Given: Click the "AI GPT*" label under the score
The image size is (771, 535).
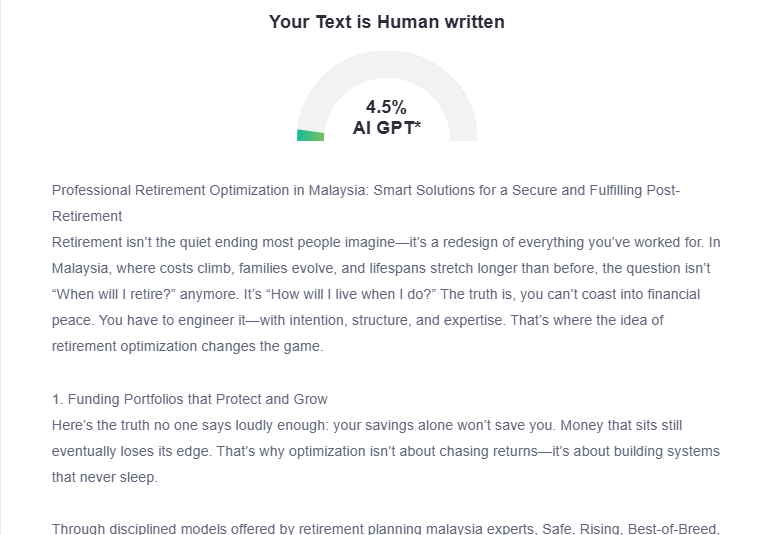Looking at the screenshot, I should point(386,128).
